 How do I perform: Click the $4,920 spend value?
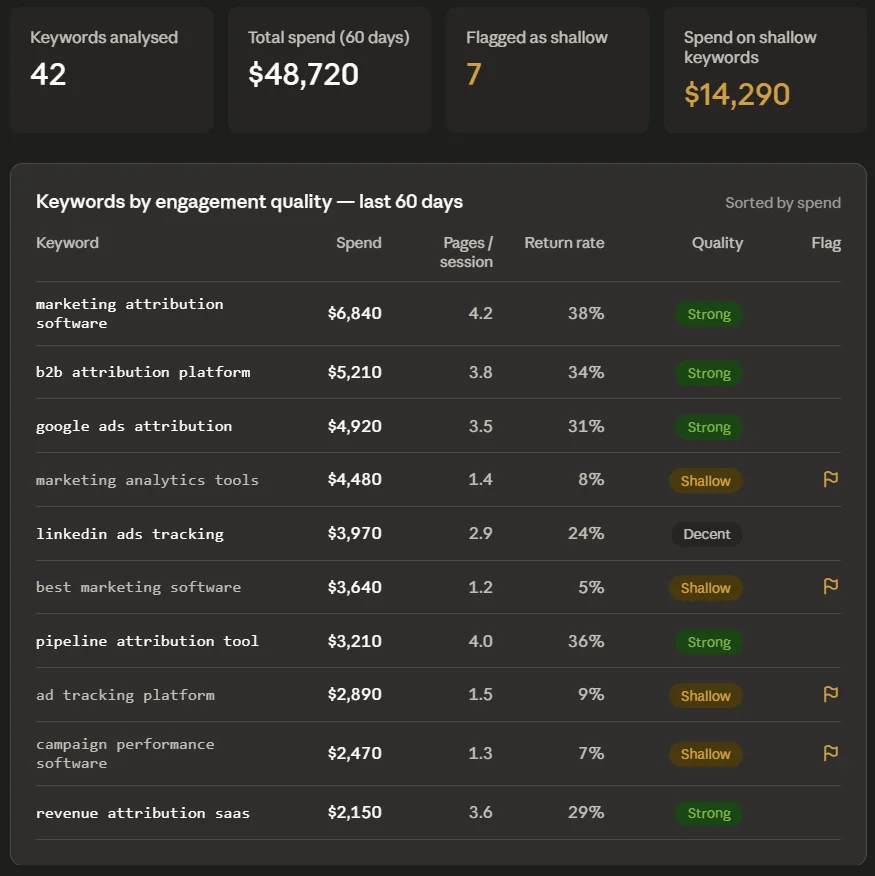pos(354,426)
